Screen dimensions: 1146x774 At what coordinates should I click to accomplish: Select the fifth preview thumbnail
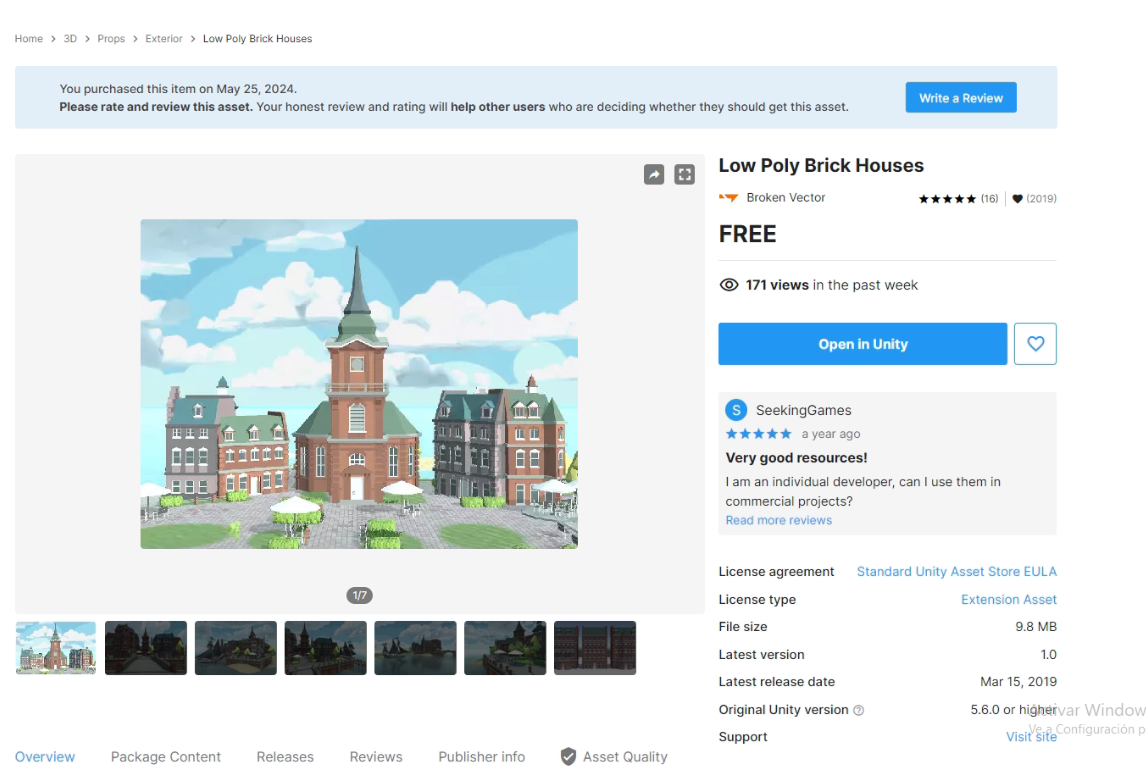(x=415, y=648)
